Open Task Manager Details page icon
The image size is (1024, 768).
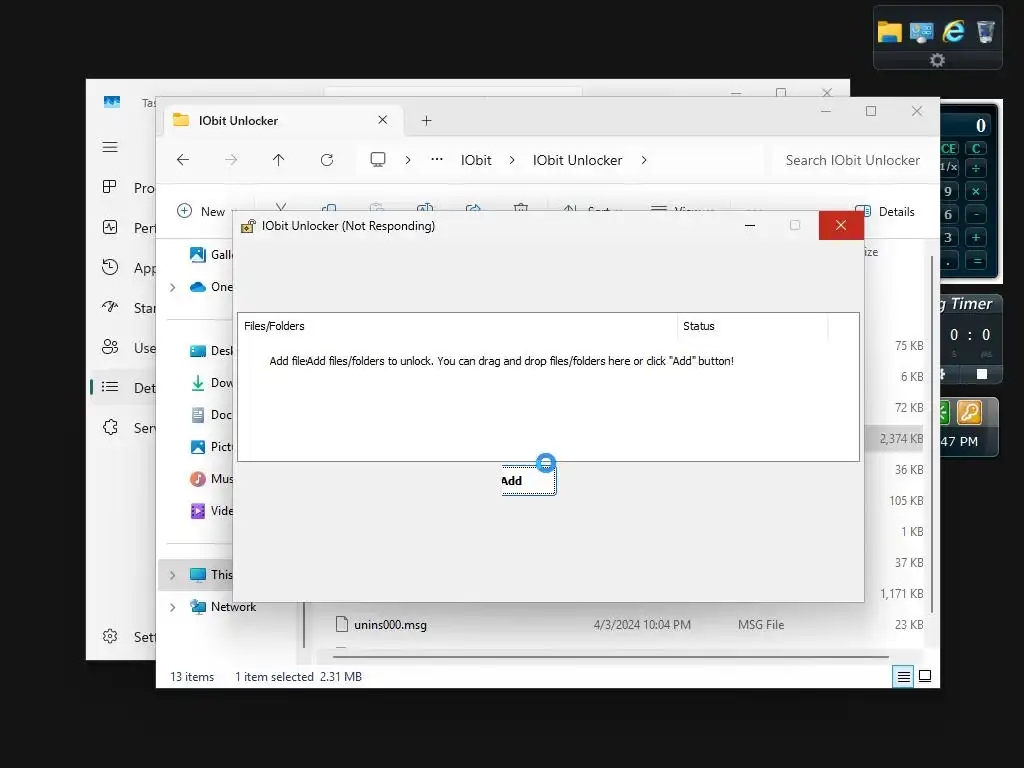(110, 387)
